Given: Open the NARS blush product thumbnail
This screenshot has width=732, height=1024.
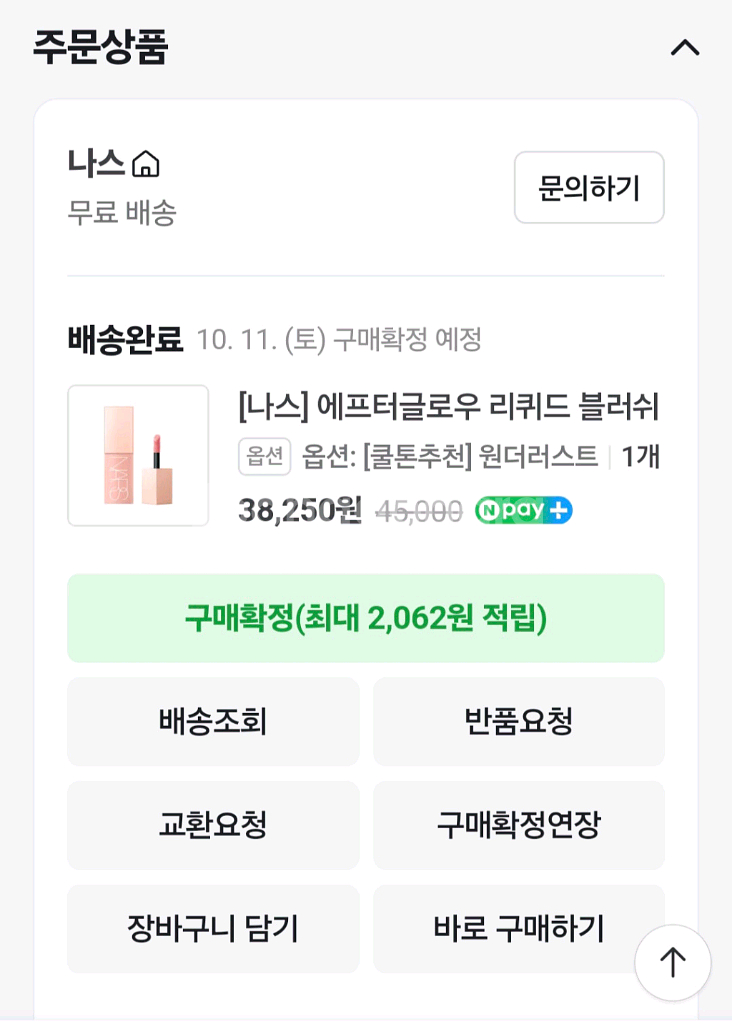Looking at the screenshot, I should [138, 456].
